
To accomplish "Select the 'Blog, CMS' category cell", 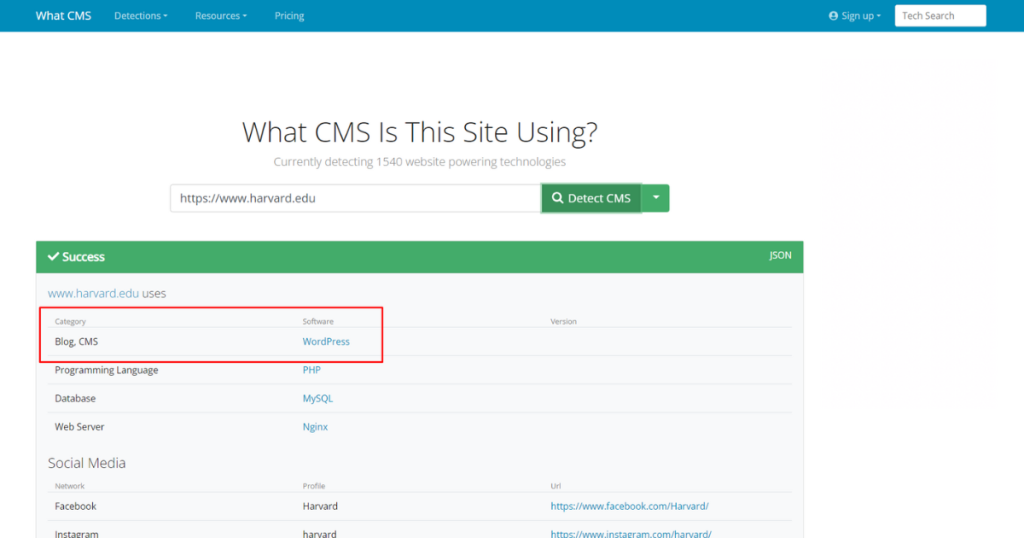I will [x=76, y=341].
